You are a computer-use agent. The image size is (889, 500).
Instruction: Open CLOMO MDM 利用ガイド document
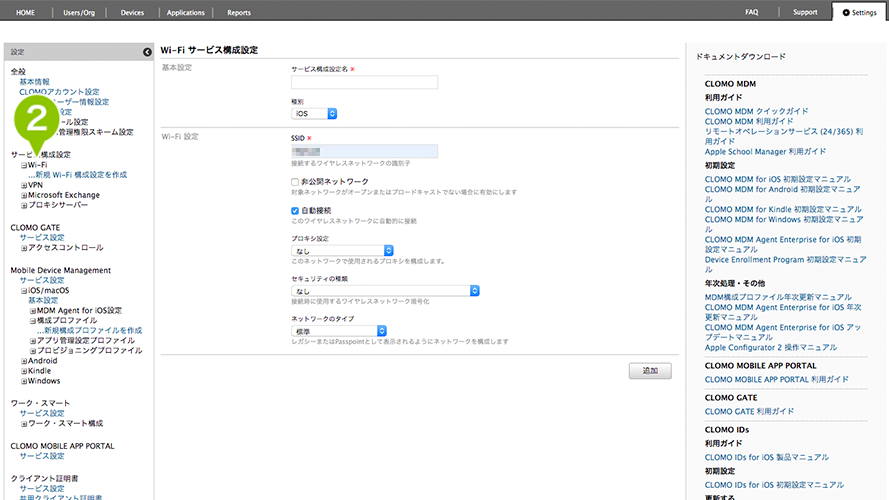click(749, 121)
